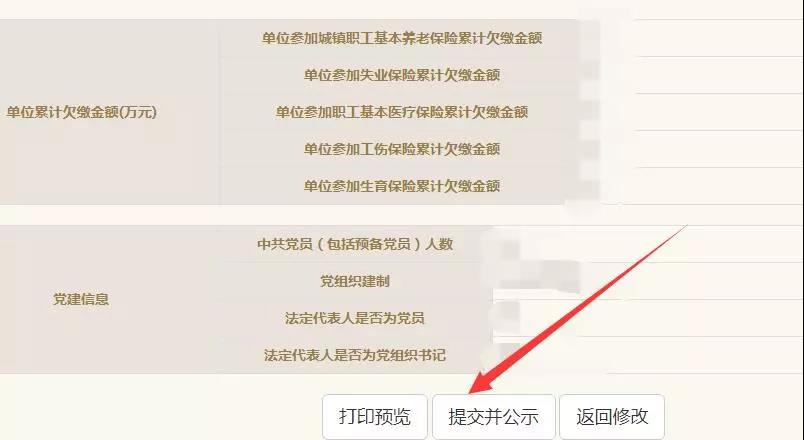Select value cell of 工伤保险 arrears row

(693, 149)
